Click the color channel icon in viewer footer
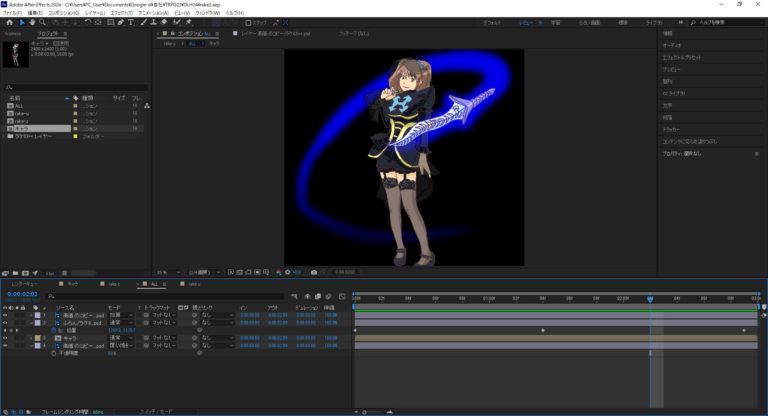This screenshot has height=416, width=768. (279, 272)
